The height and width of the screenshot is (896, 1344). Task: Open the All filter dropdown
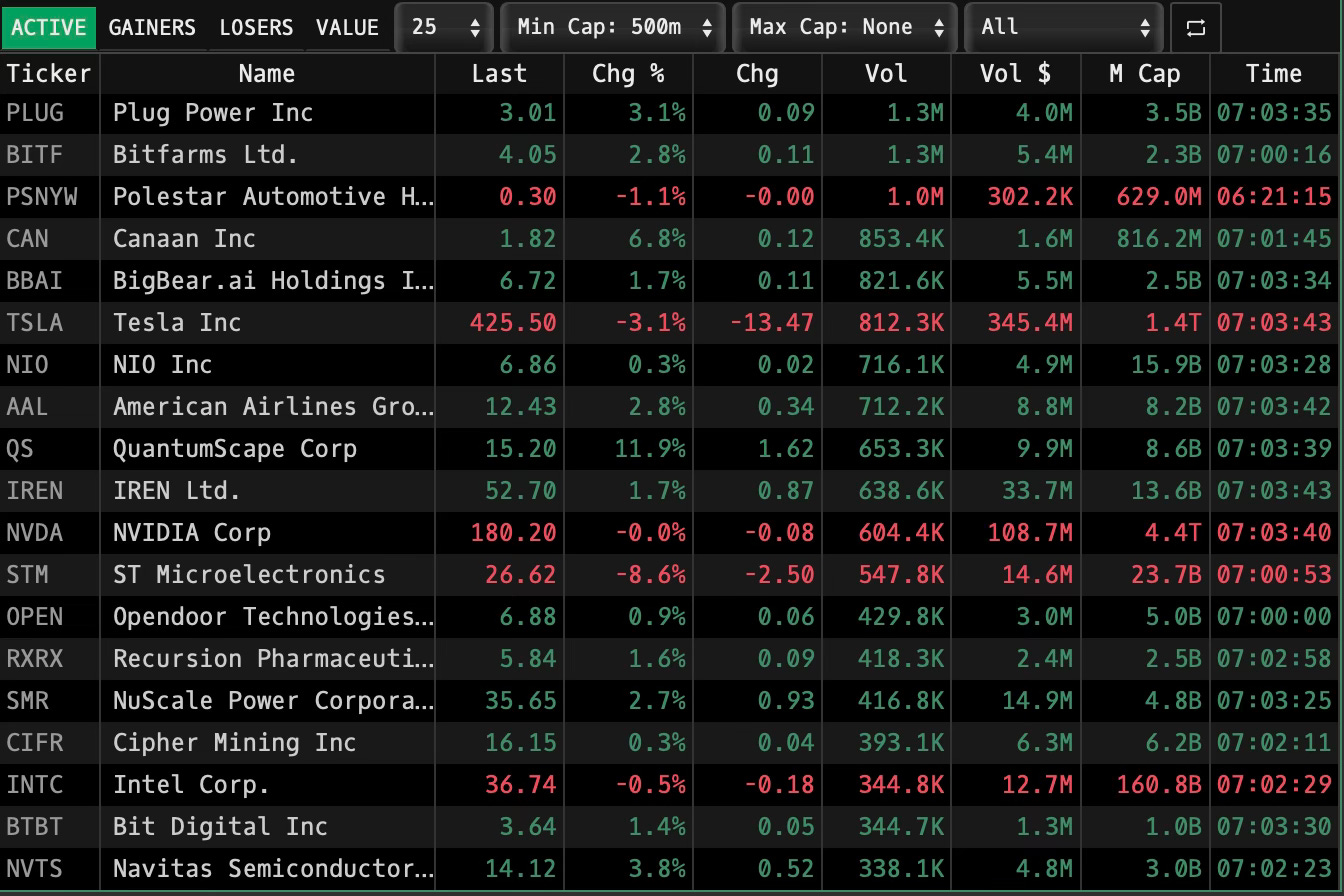(x=1064, y=27)
